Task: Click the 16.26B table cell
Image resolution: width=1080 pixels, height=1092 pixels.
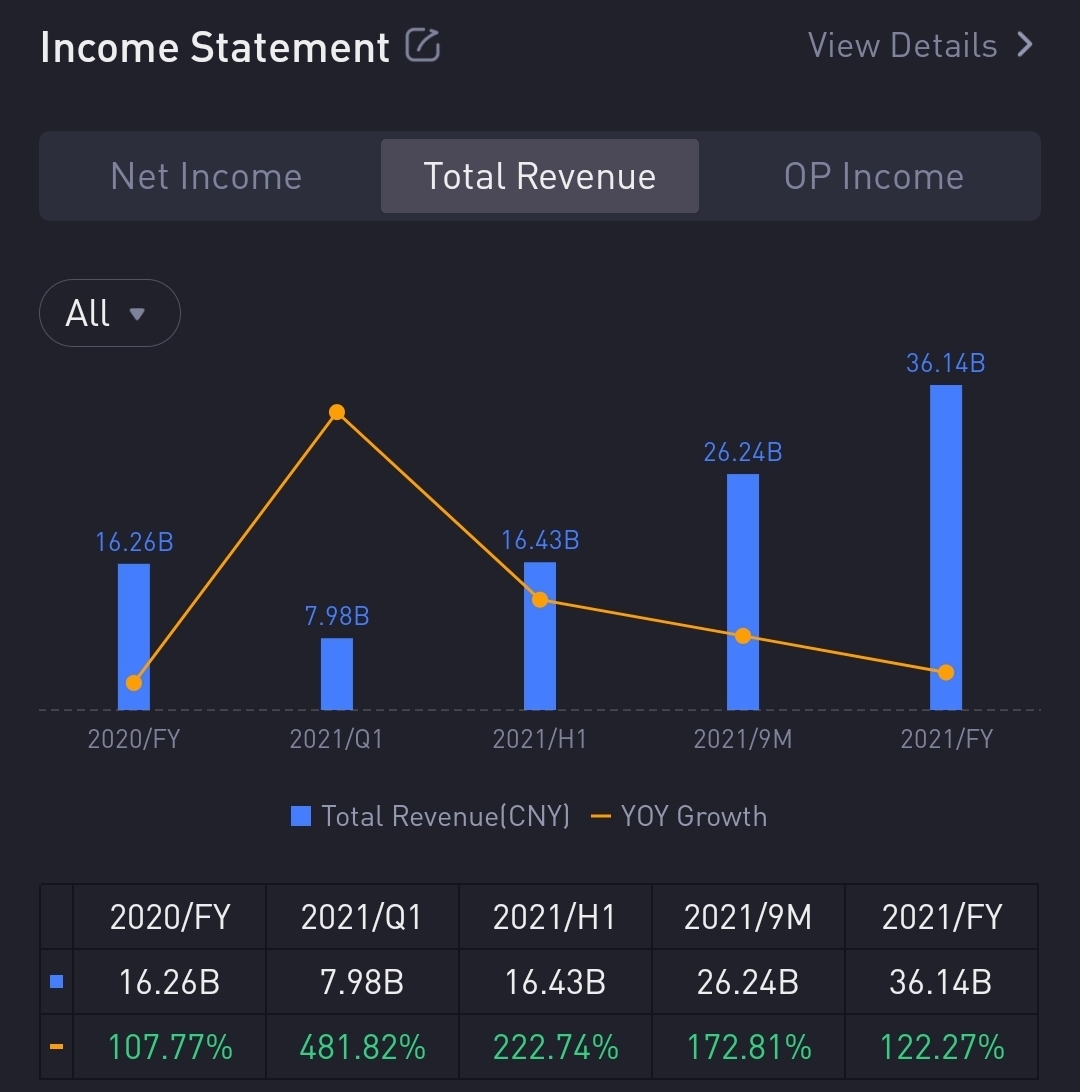Action: click(x=169, y=982)
